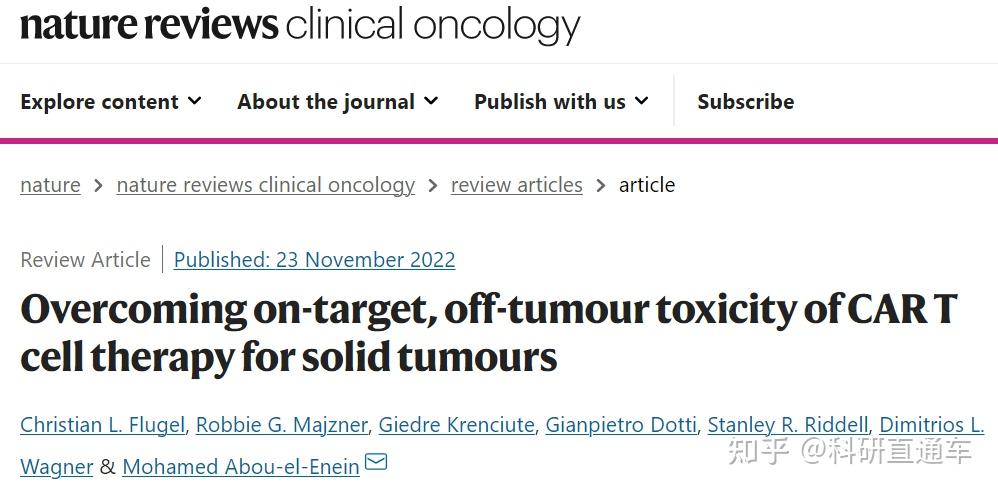Click the Subscribe menu item
Screen dimensions: 998x491
click(745, 102)
